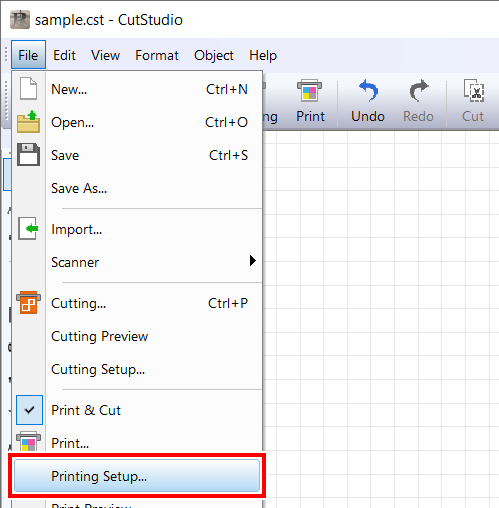Click the floppy disk save icon
499x508 pixels.
click(28, 155)
